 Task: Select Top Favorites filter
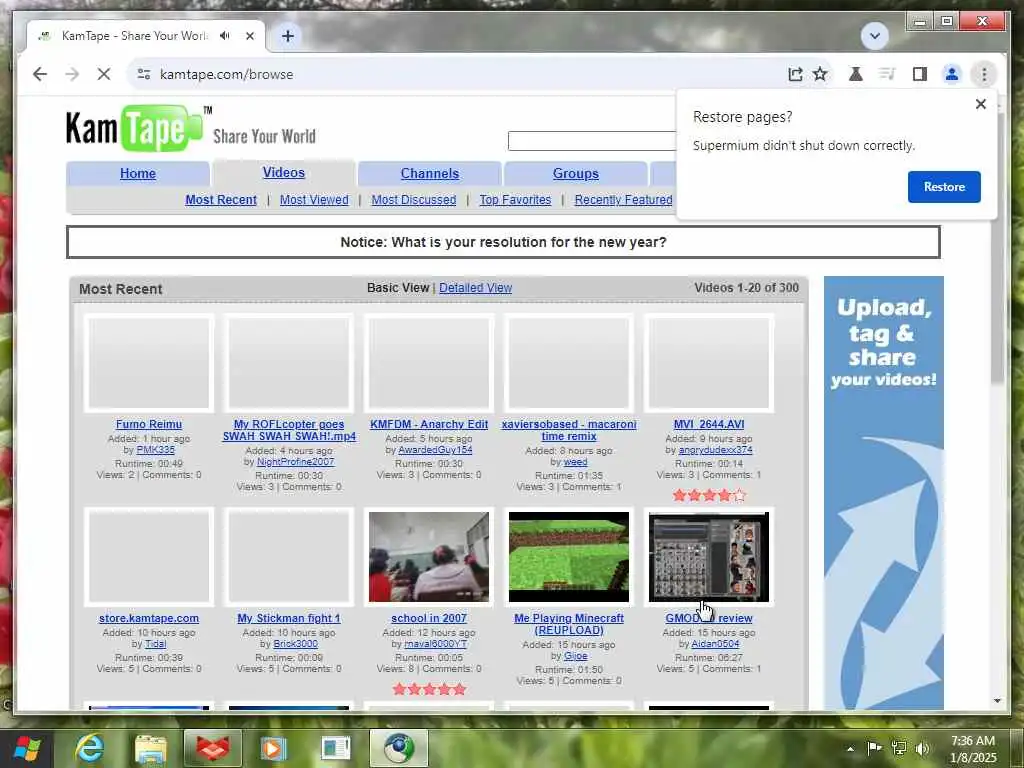click(515, 200)
